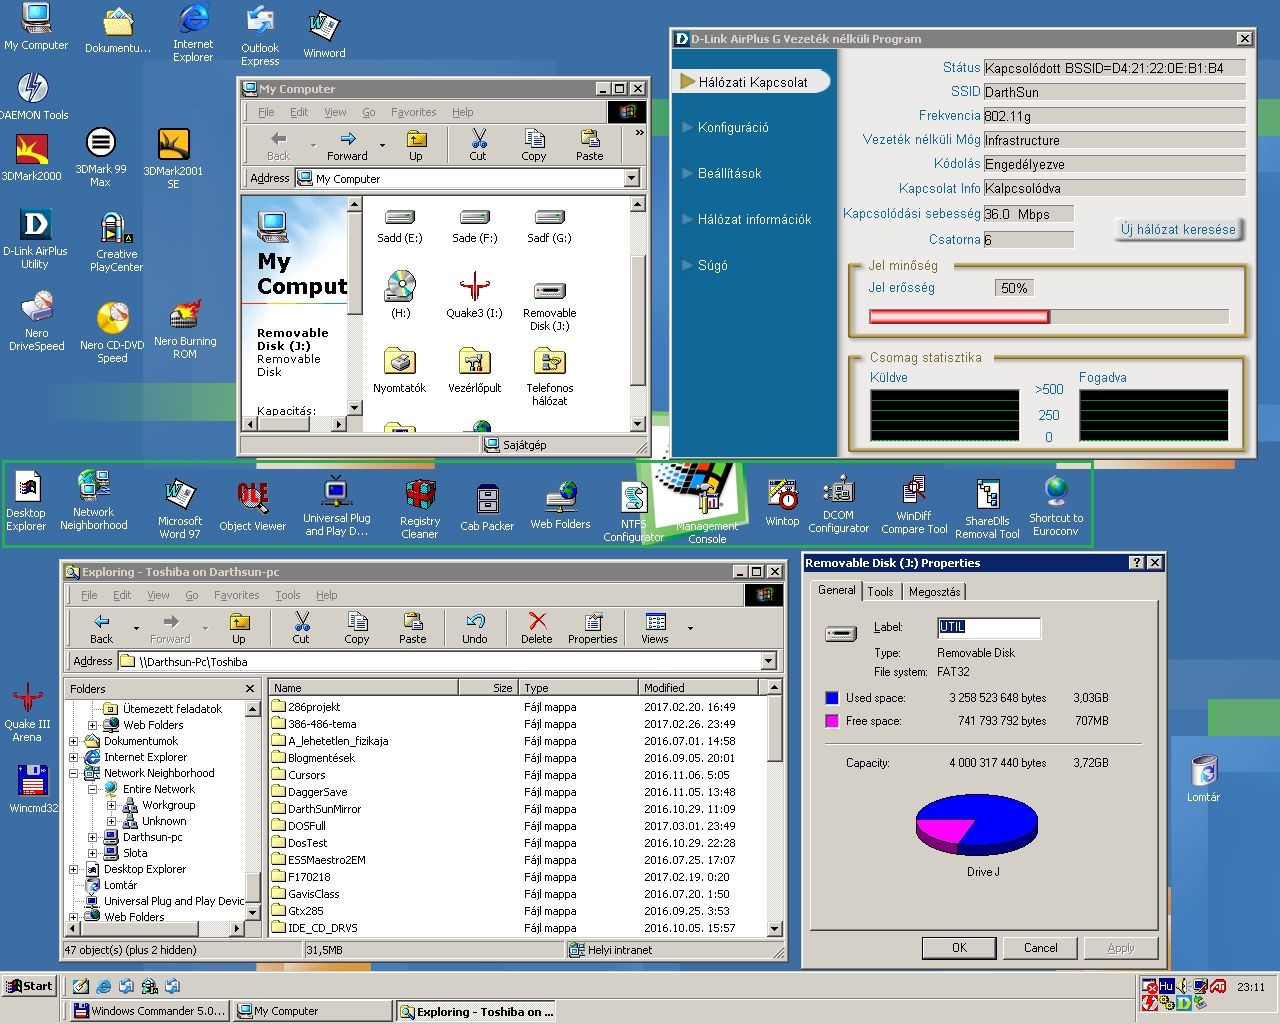Screen dimensions: 1280x1024
Task: Select Hálózat információk in D-Link sidebar
Action: point(754,219)
